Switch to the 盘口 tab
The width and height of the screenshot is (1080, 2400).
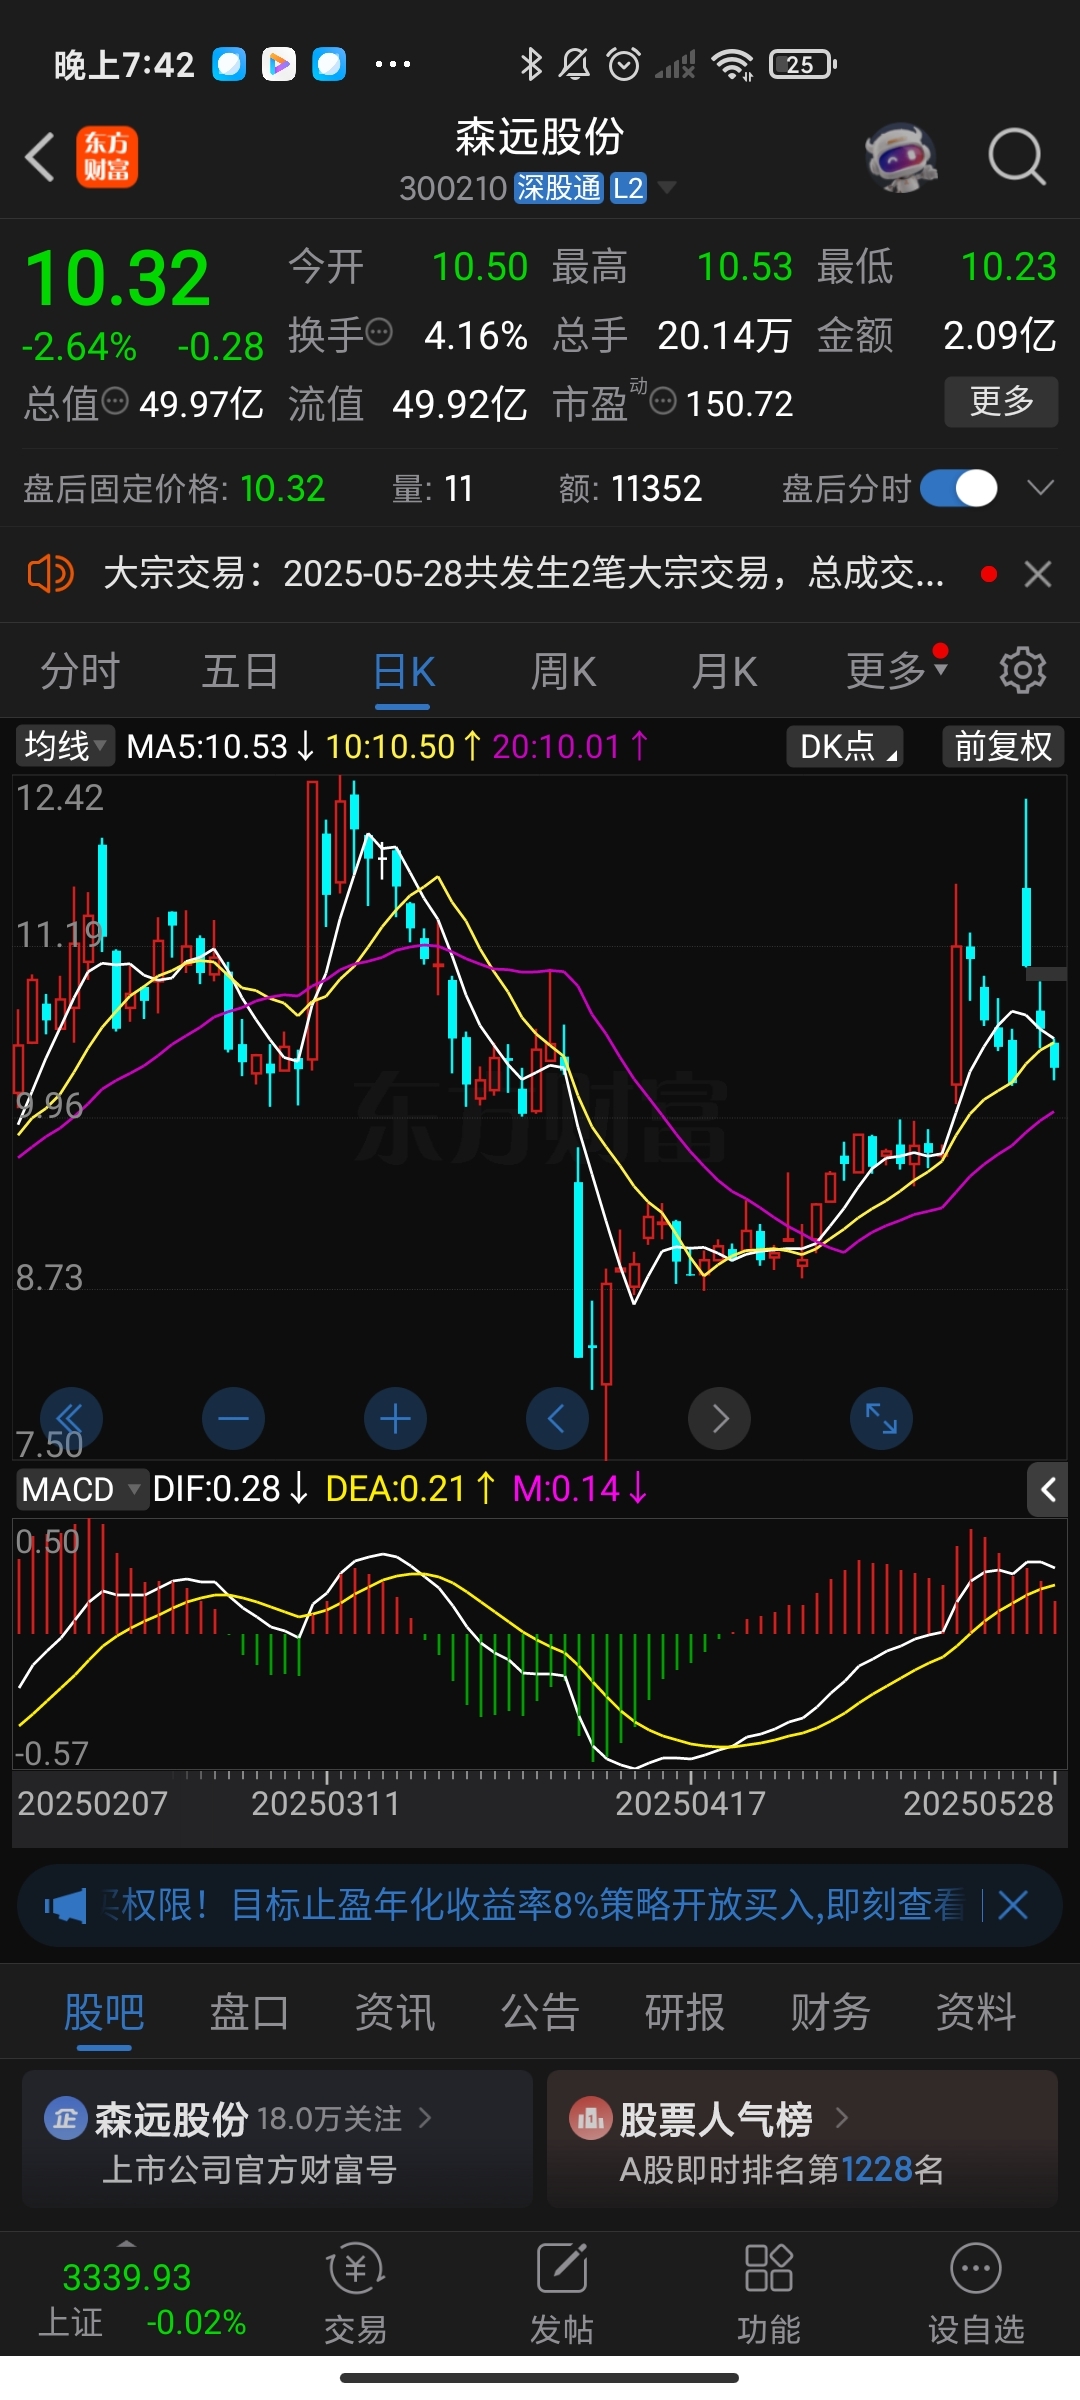click(249, 2012)
